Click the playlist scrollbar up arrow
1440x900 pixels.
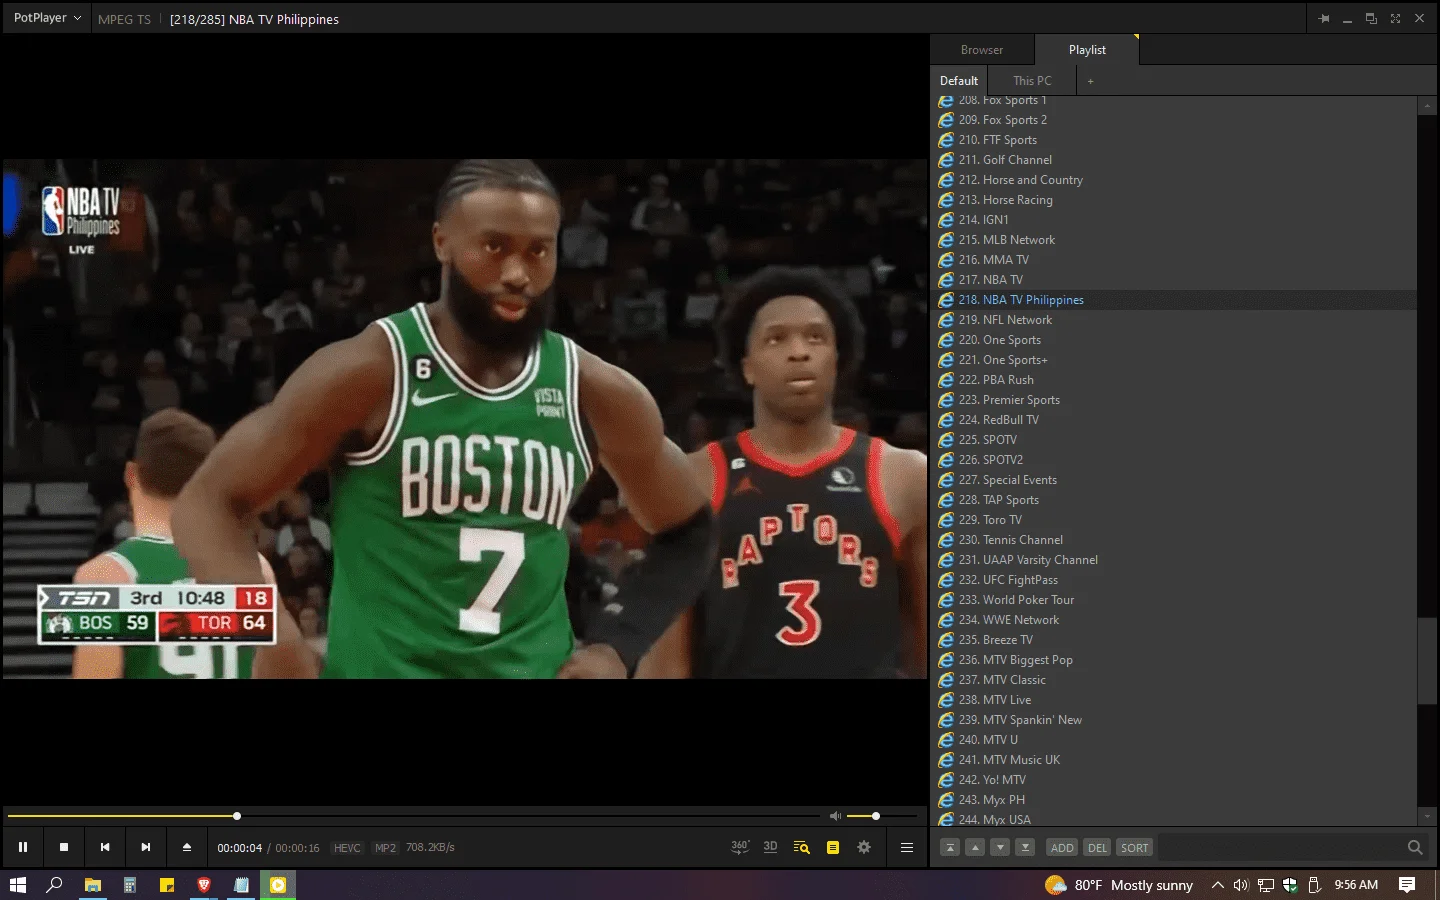[x=1427, y=105]
